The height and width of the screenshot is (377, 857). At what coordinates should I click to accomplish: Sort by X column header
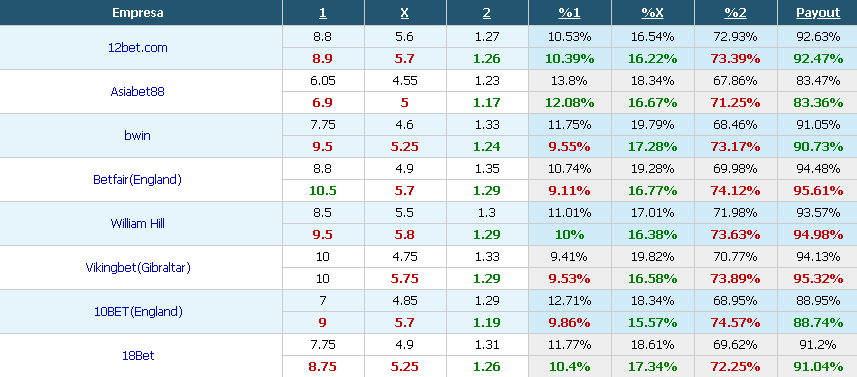(x=404, y=13)
